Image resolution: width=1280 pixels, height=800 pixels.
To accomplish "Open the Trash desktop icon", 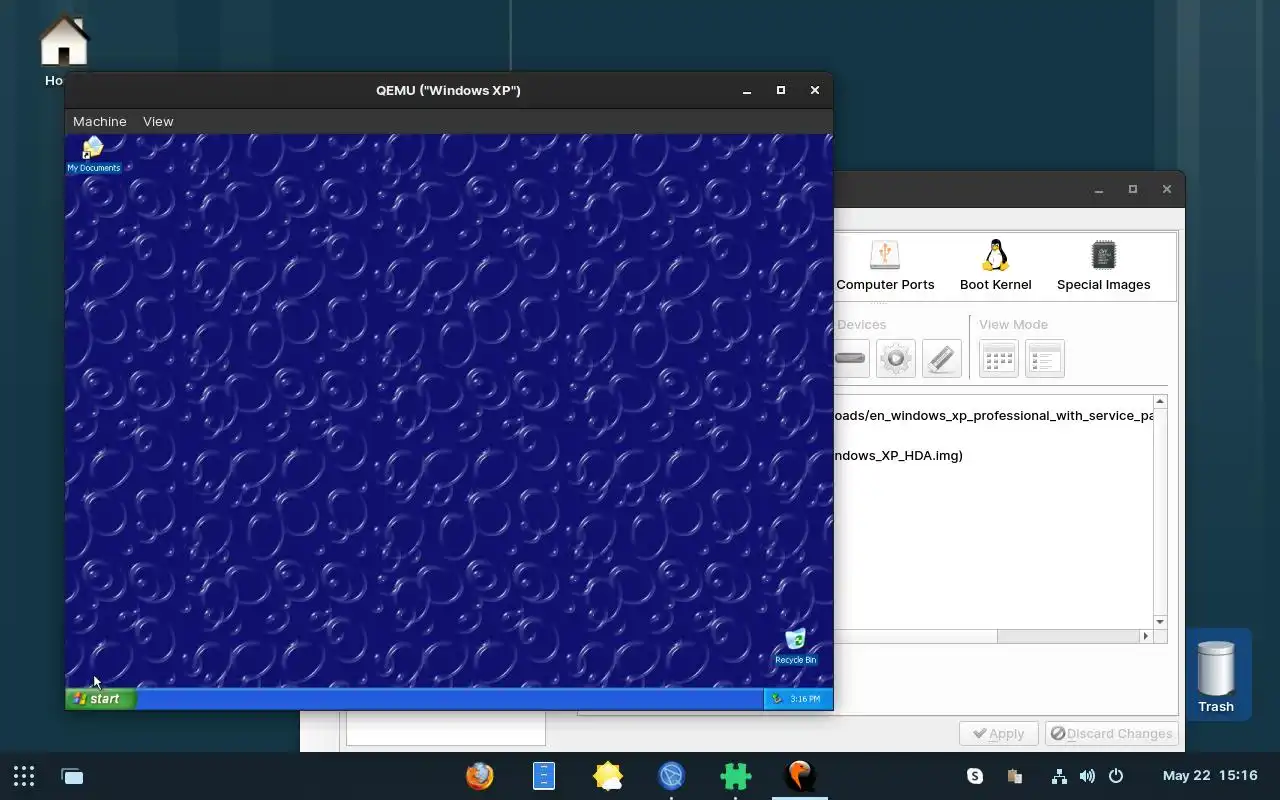I will coord(1216,675).
